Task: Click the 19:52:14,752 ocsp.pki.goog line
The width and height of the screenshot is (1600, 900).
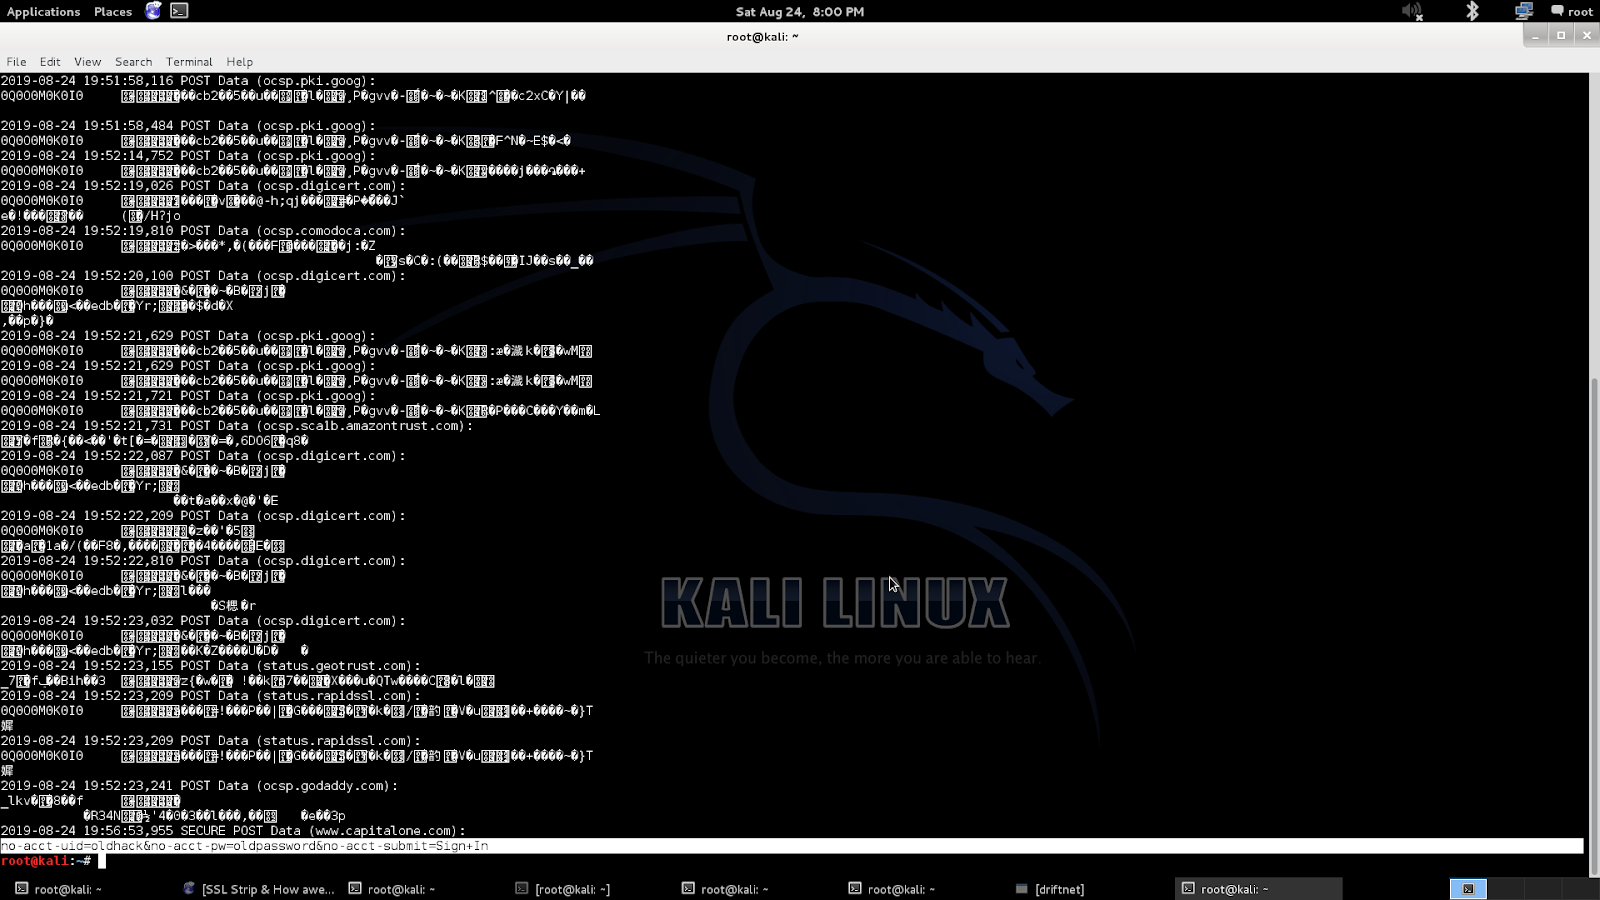Action: pos(188,156)
